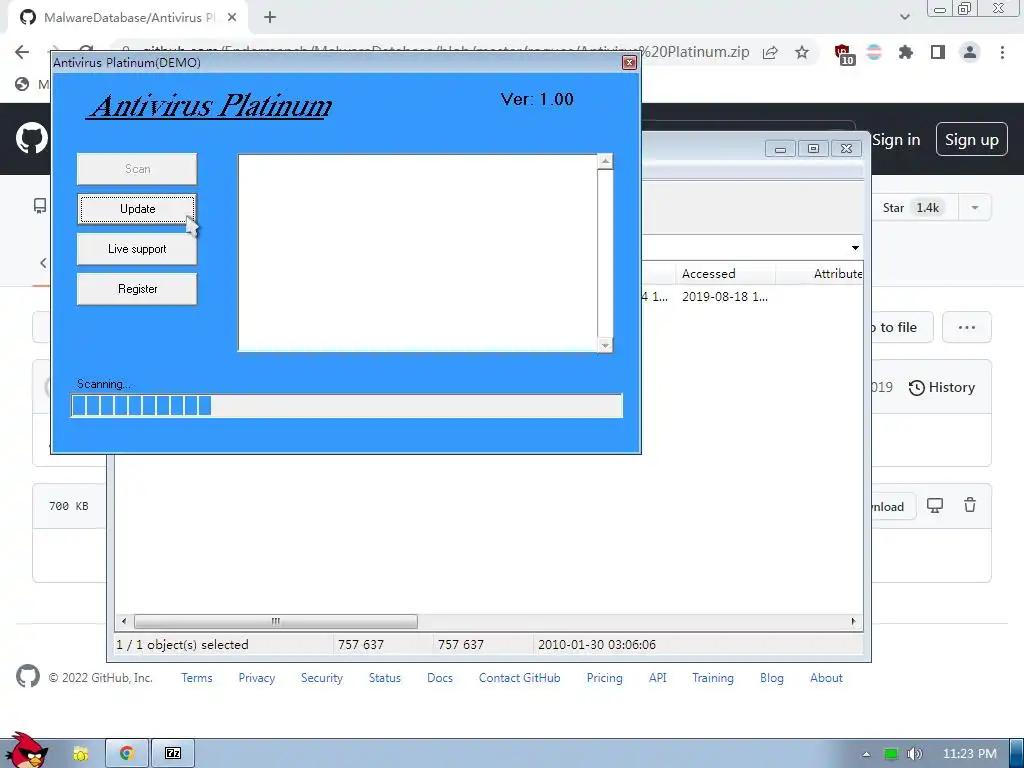Click the disabled Scan button

pyautogui.click(x=137, y=169)
